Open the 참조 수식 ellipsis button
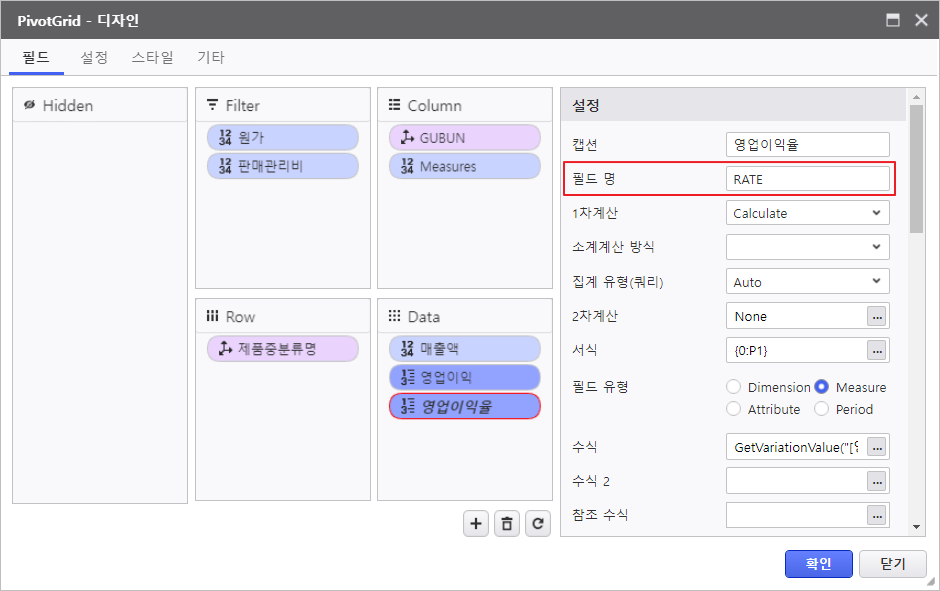 (x=876, y=515)
